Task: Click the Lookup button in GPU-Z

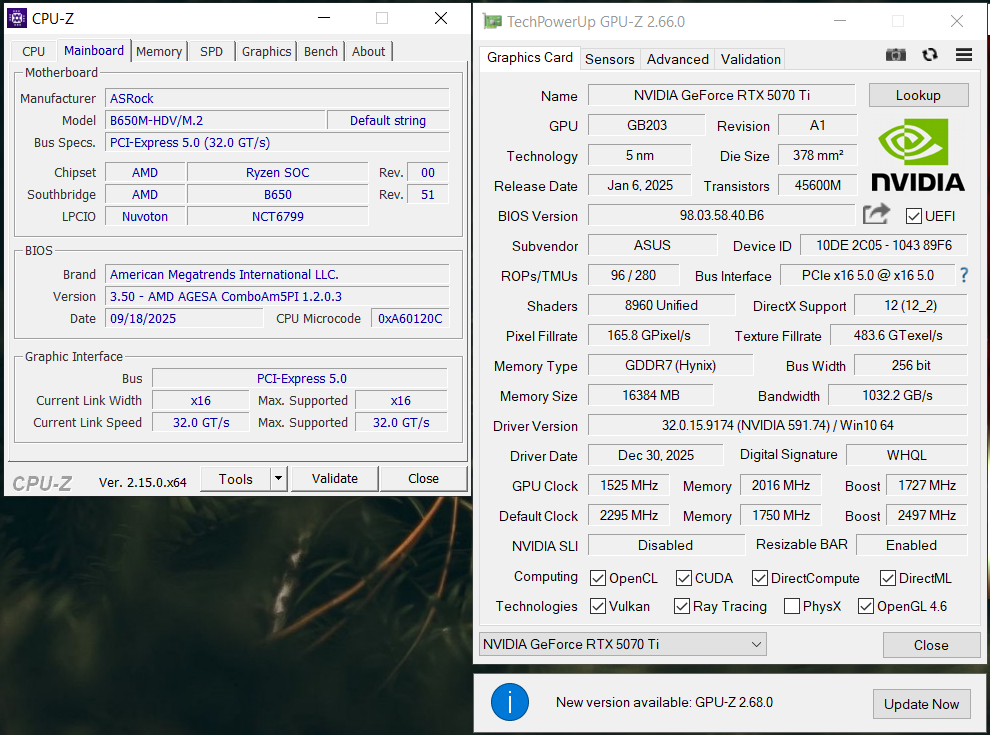Action: (918, 95)
